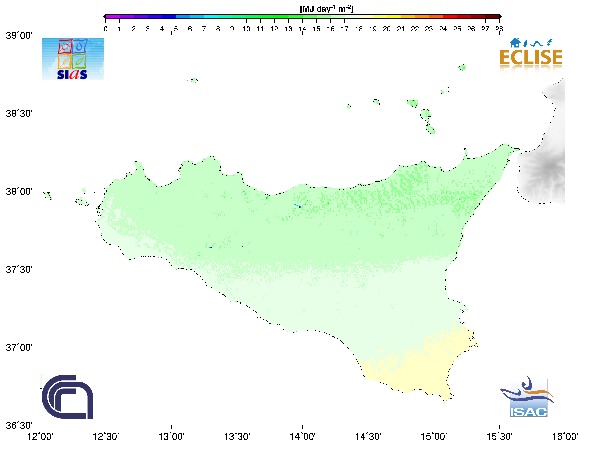The image size is (600, 450).
Task: Click the color bar tick label 10
Action: pos(246,29)
